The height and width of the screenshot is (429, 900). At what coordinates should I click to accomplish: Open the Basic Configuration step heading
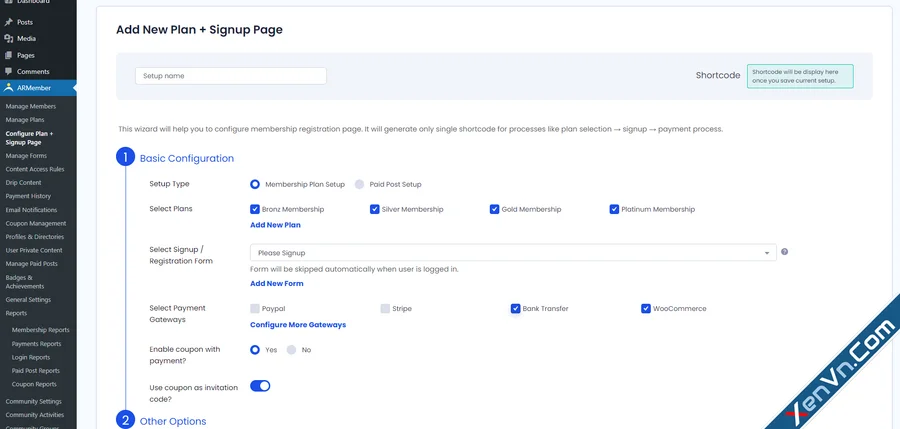point(187,159)
